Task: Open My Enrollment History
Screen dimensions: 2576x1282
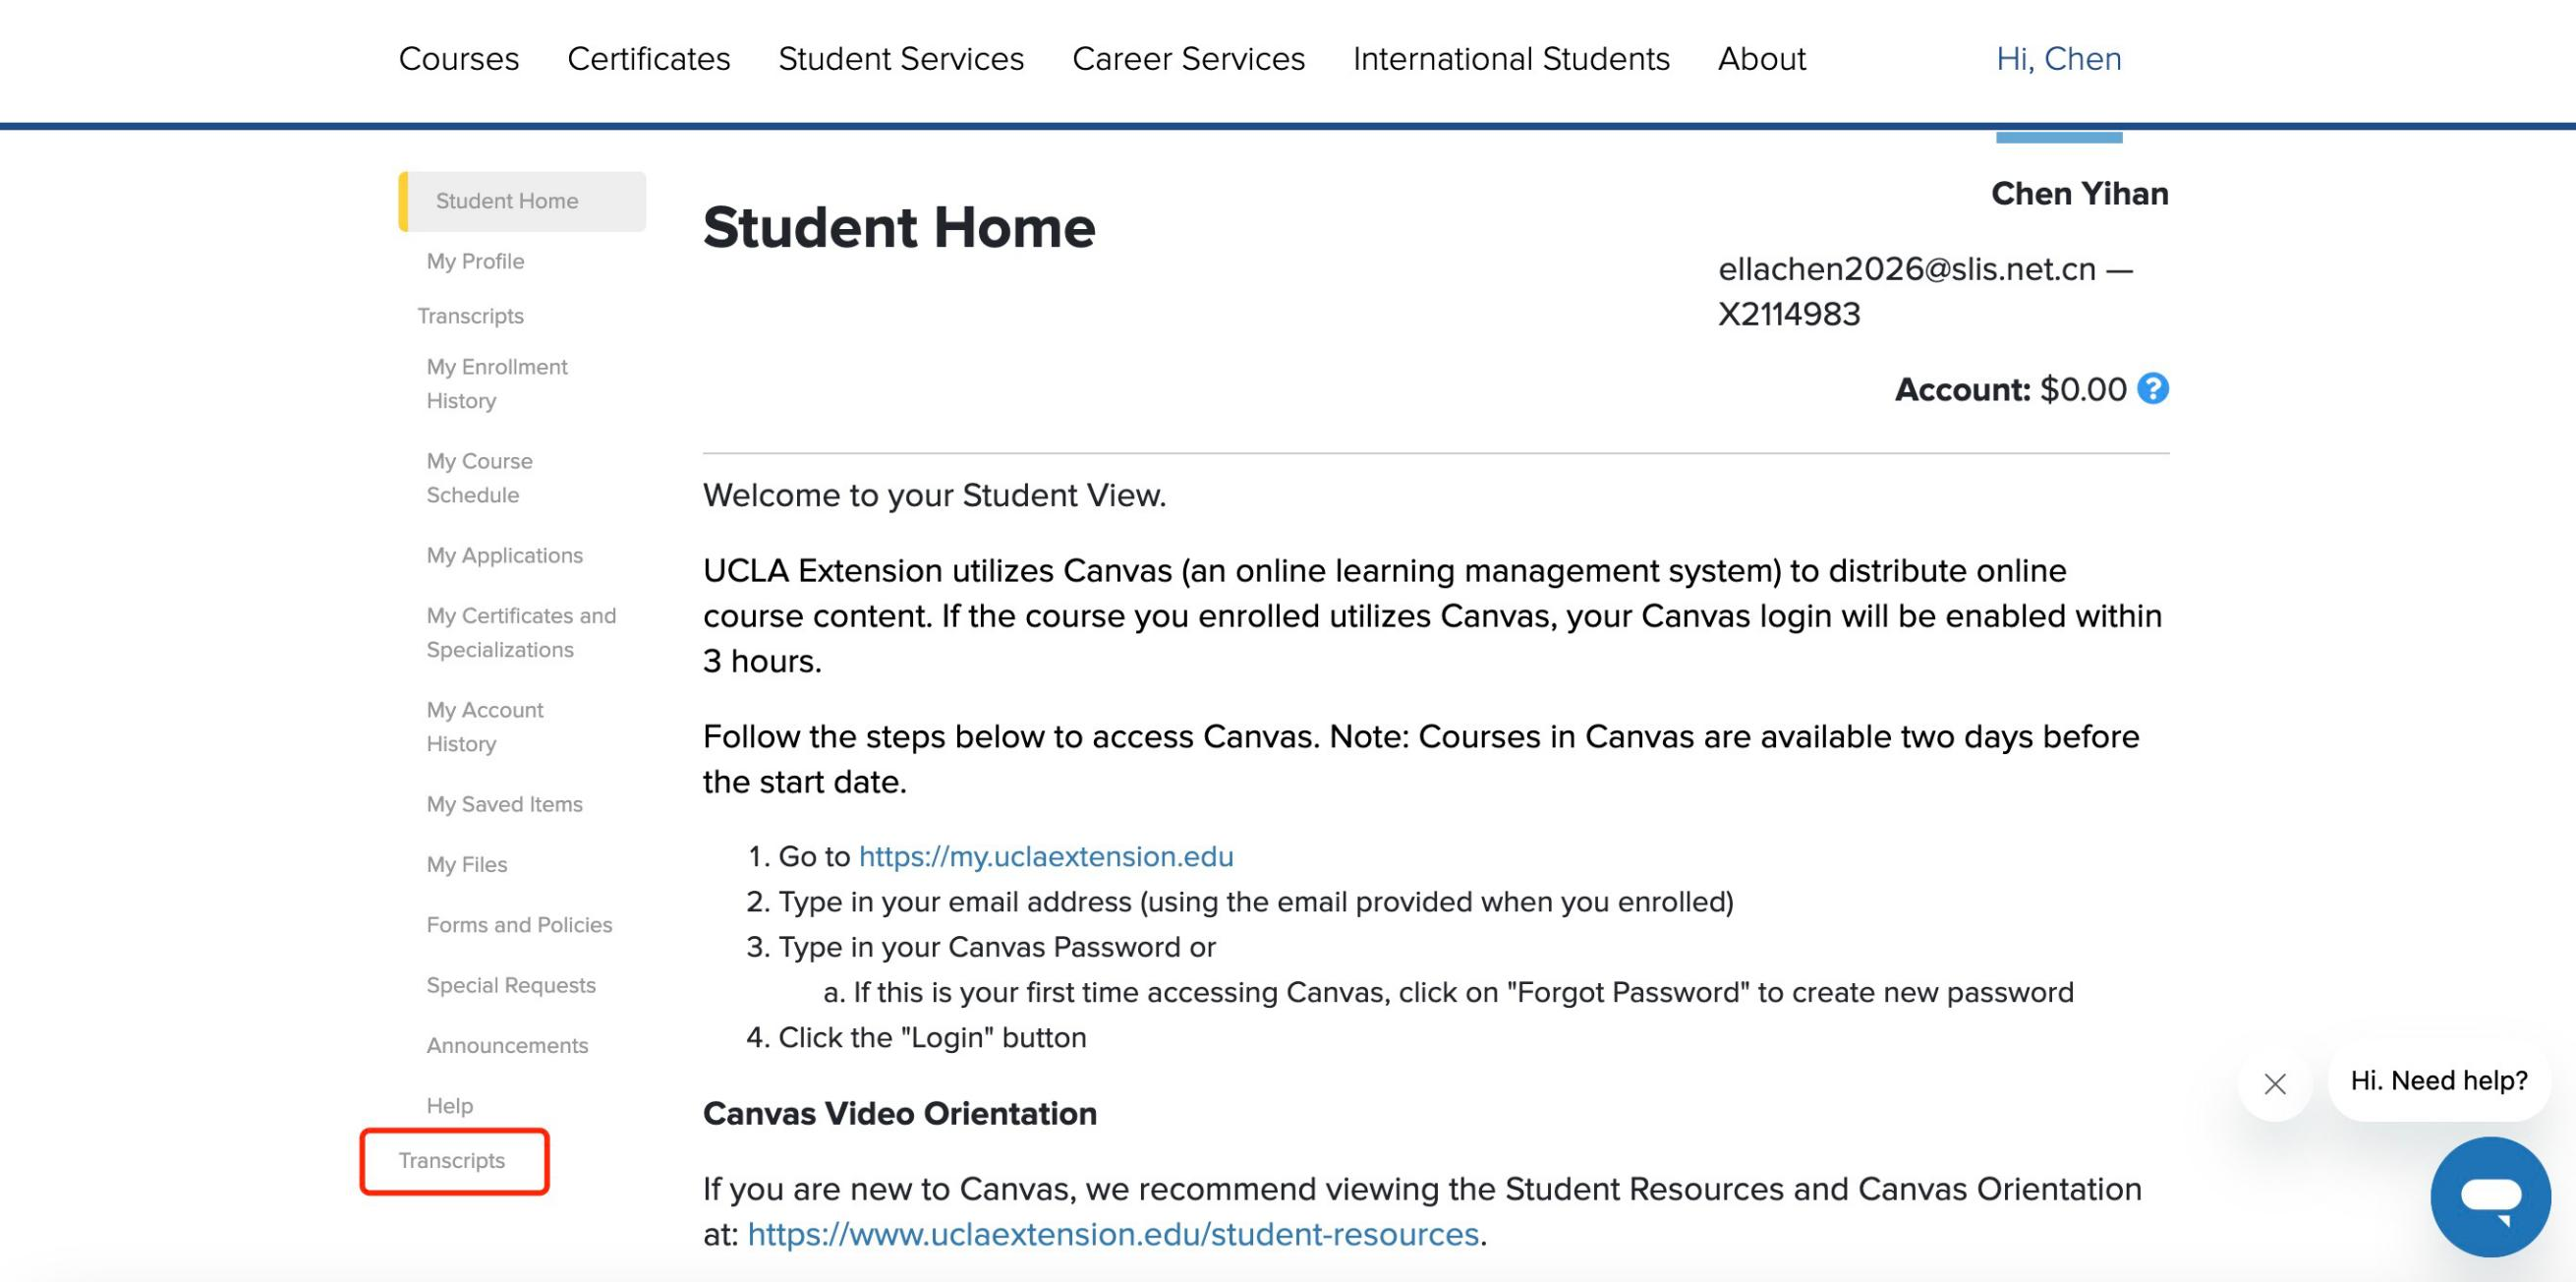Action: [497, 384]
